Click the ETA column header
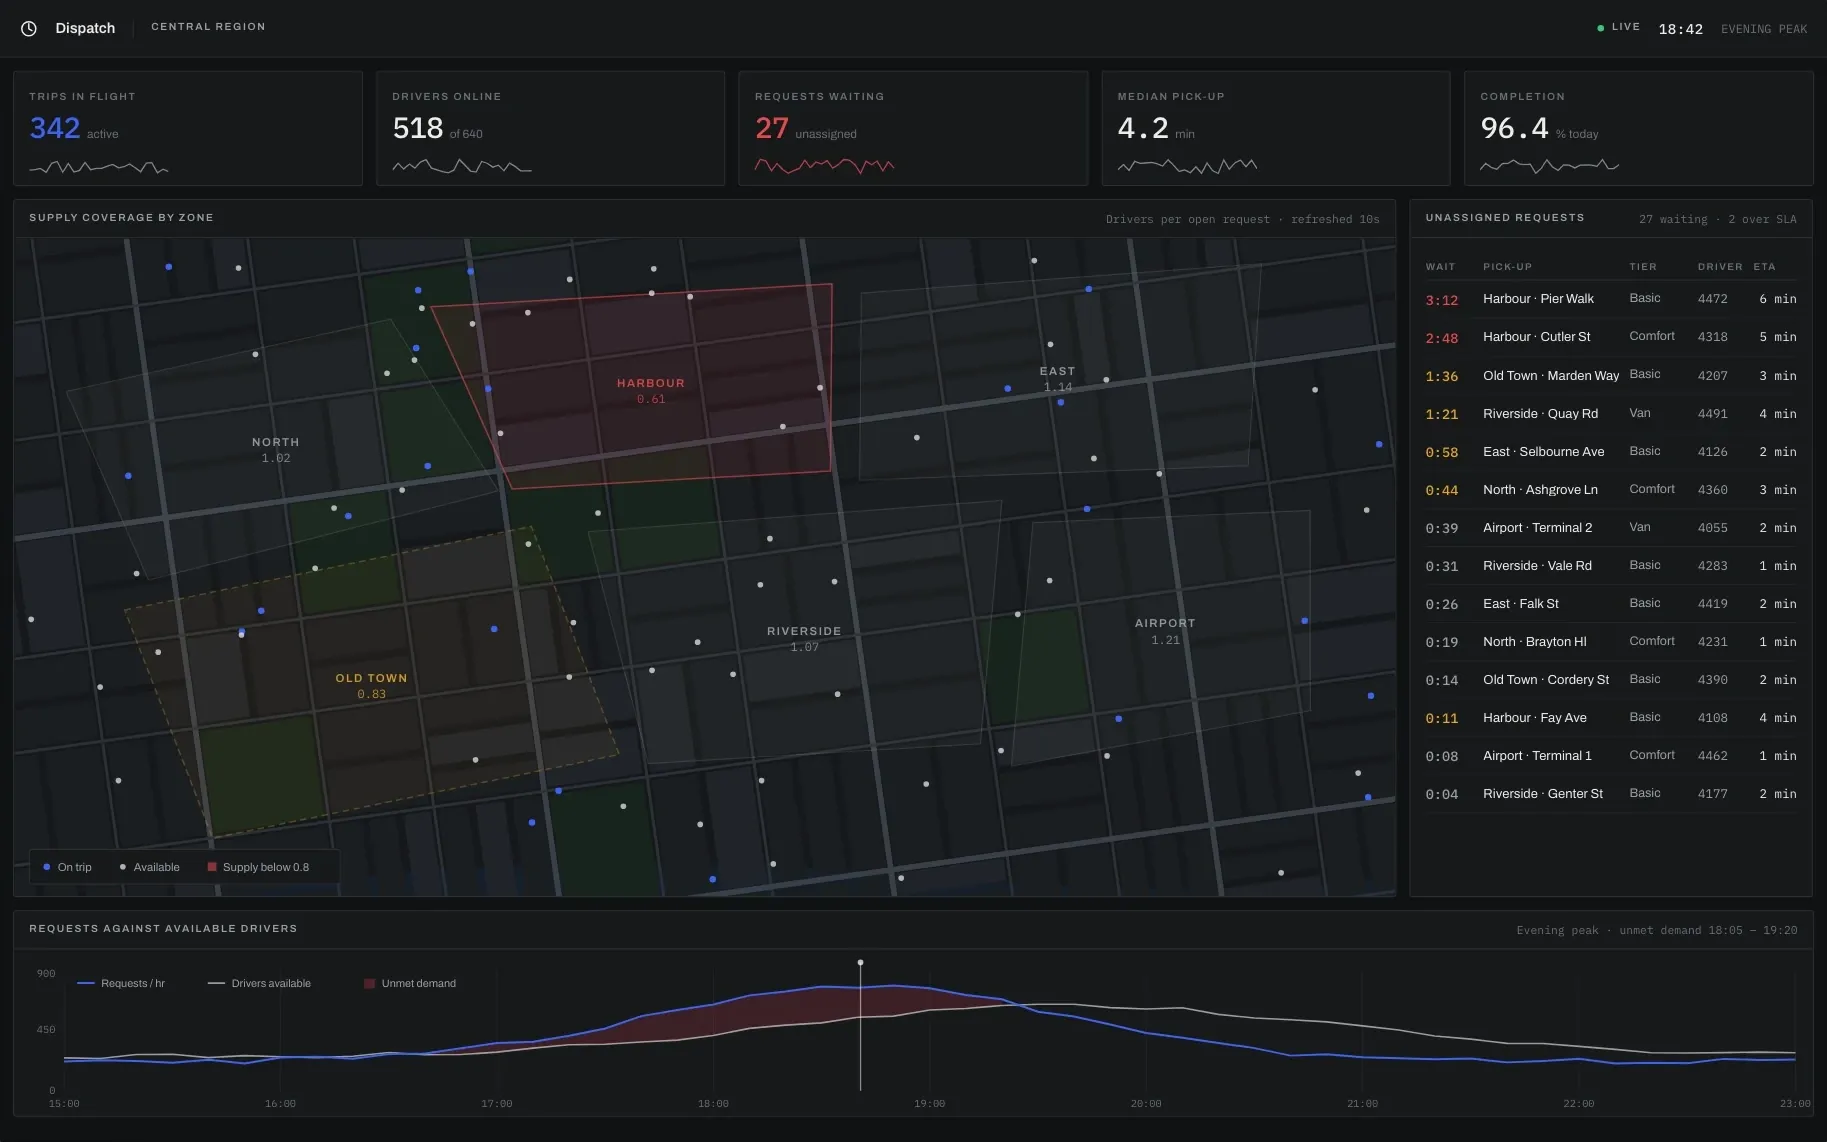This screenshot has height=1142, width=1827. pos(1764,267)
